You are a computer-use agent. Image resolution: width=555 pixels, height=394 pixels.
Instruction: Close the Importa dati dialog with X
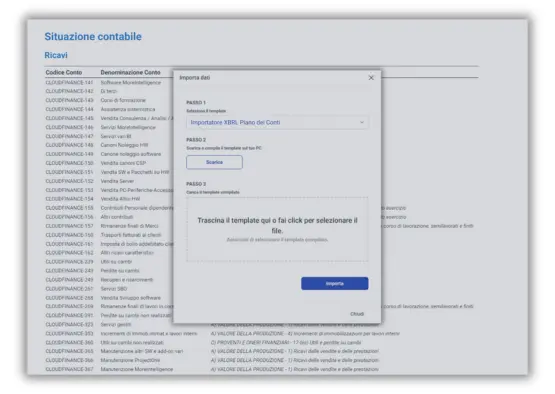[x=371, y=78]
